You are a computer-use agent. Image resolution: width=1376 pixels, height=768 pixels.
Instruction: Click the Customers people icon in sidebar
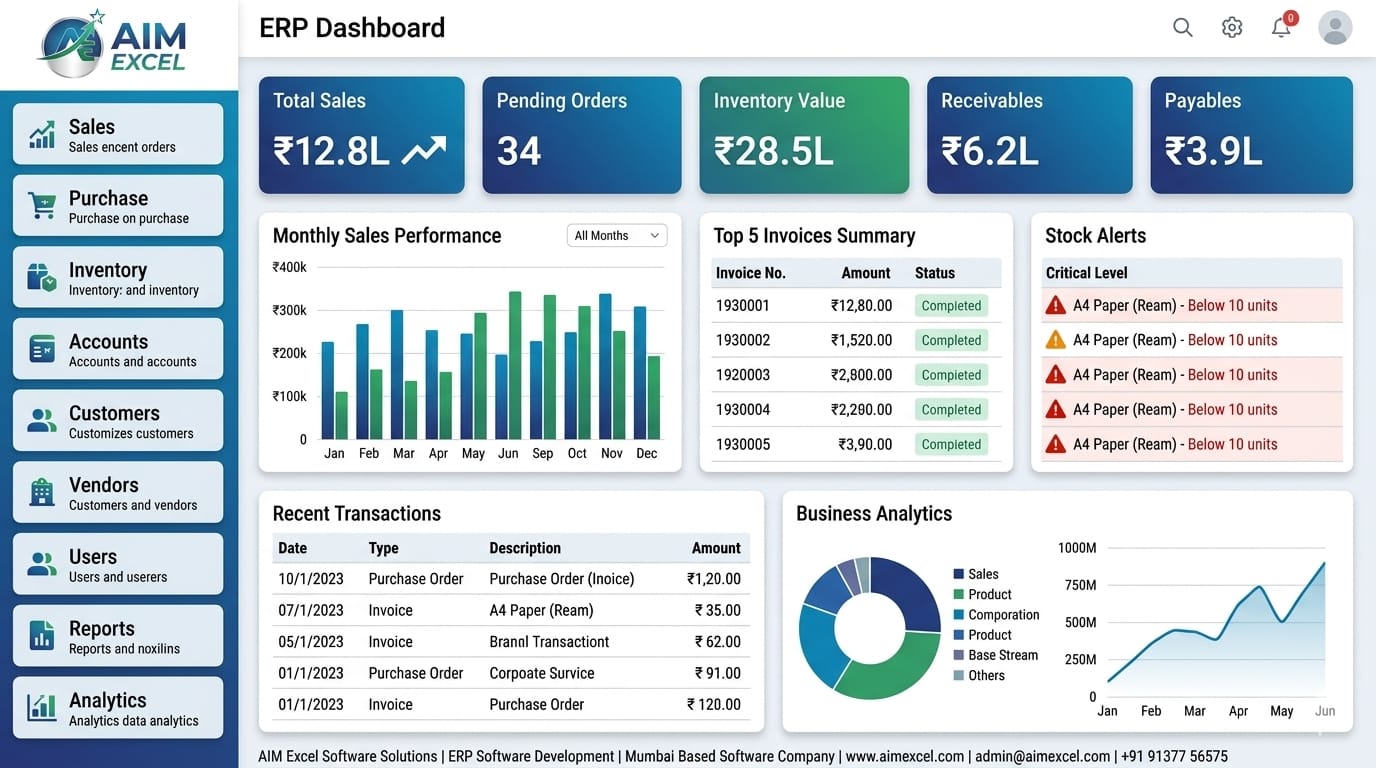(42, 421)
